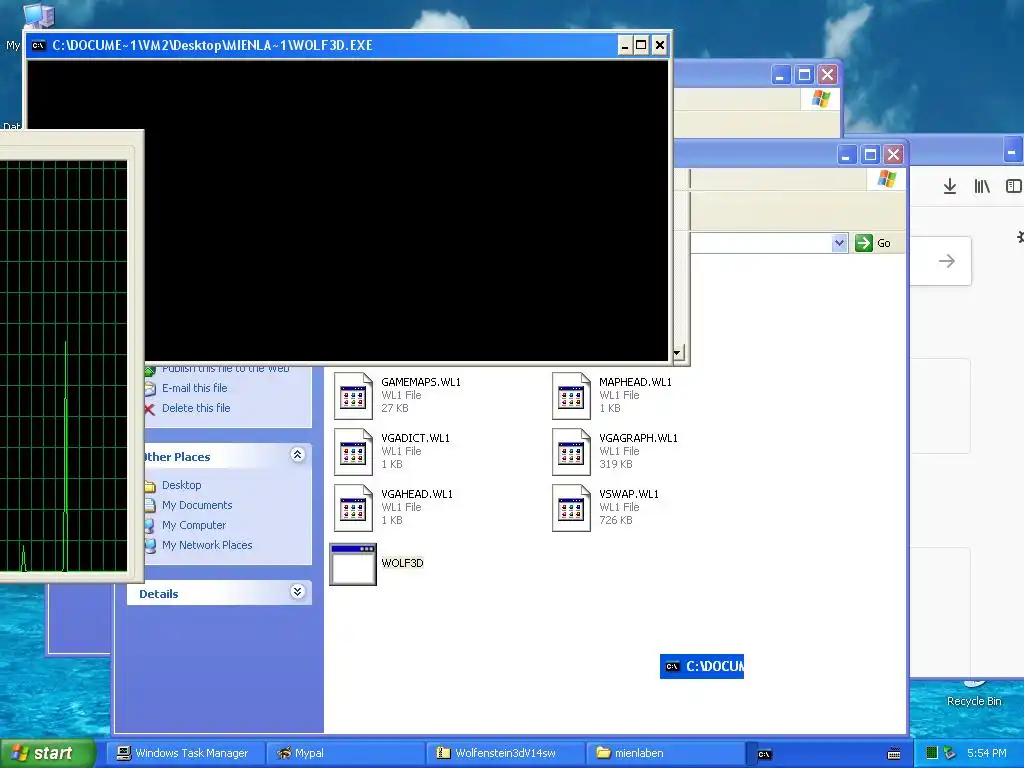1024x768 pixels.
Task: Click the Go button label
Action: (x=884, y=243)
